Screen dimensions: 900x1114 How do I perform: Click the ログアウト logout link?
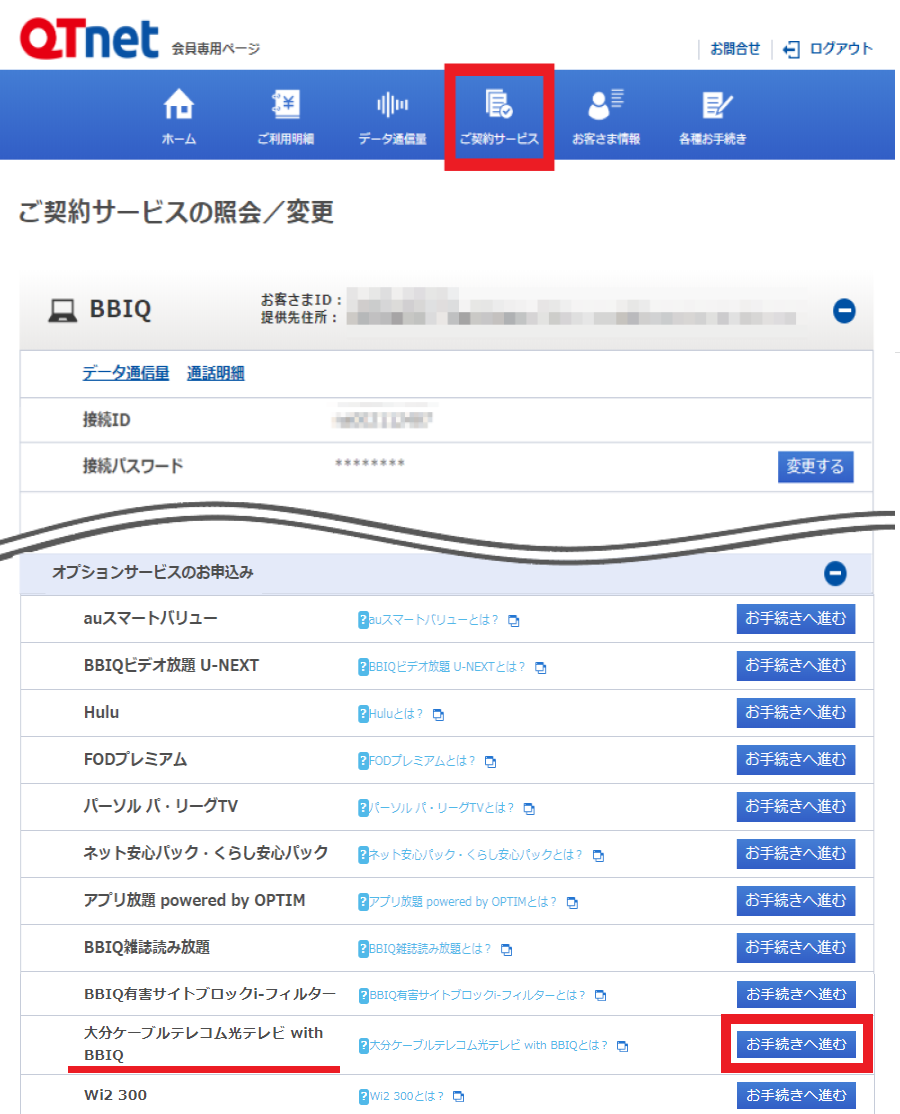click(x=829, y=49)
